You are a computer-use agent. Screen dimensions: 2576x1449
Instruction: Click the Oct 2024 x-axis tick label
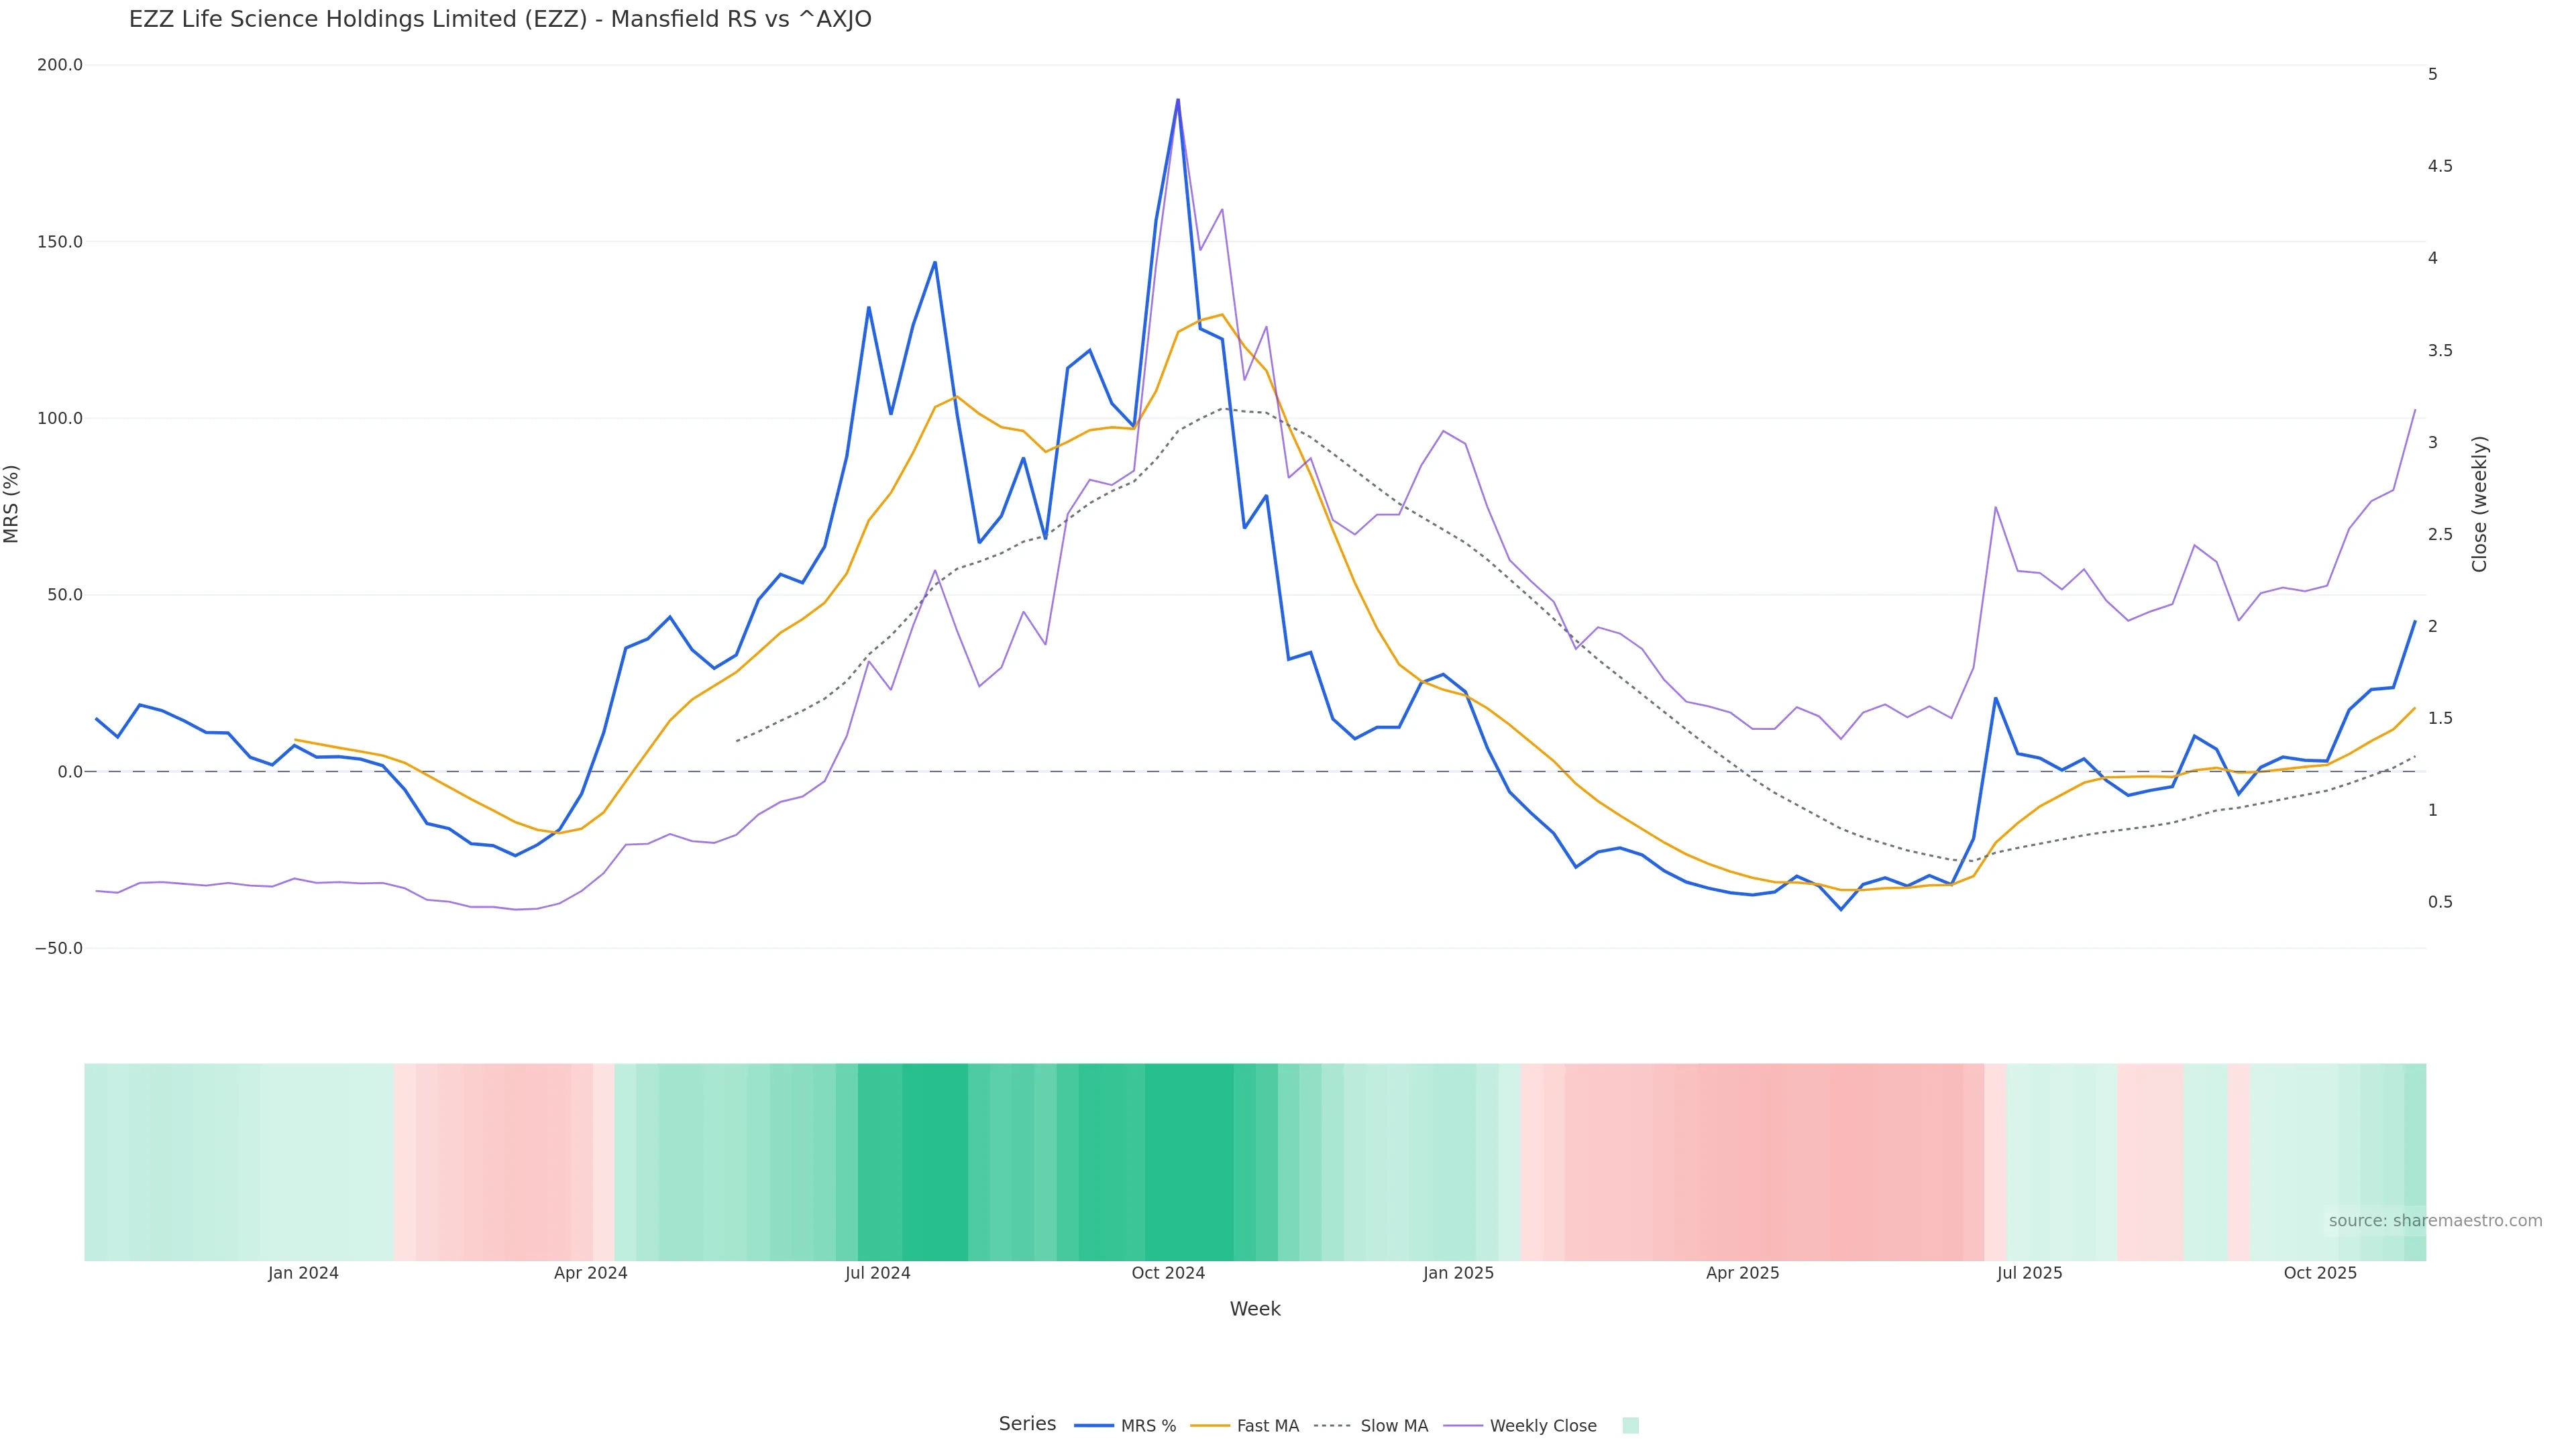pos(1168,1273)
